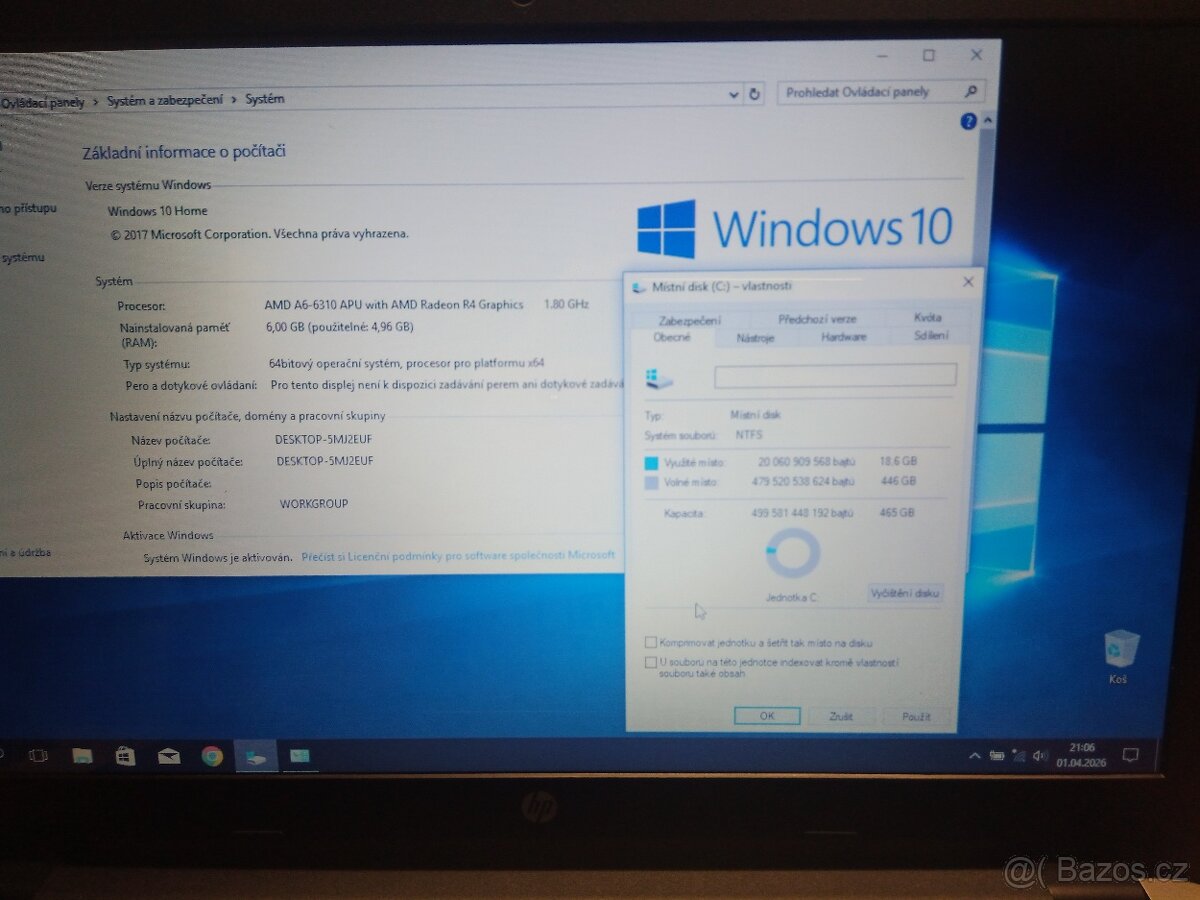The image size is (1200, 900).
Task: Launch Google Chrome from the taskbar
Action: click(212, 756)
